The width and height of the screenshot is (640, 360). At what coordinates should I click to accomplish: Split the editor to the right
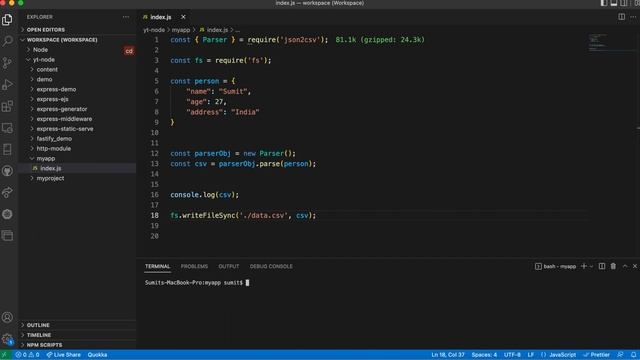coord(621,17)
